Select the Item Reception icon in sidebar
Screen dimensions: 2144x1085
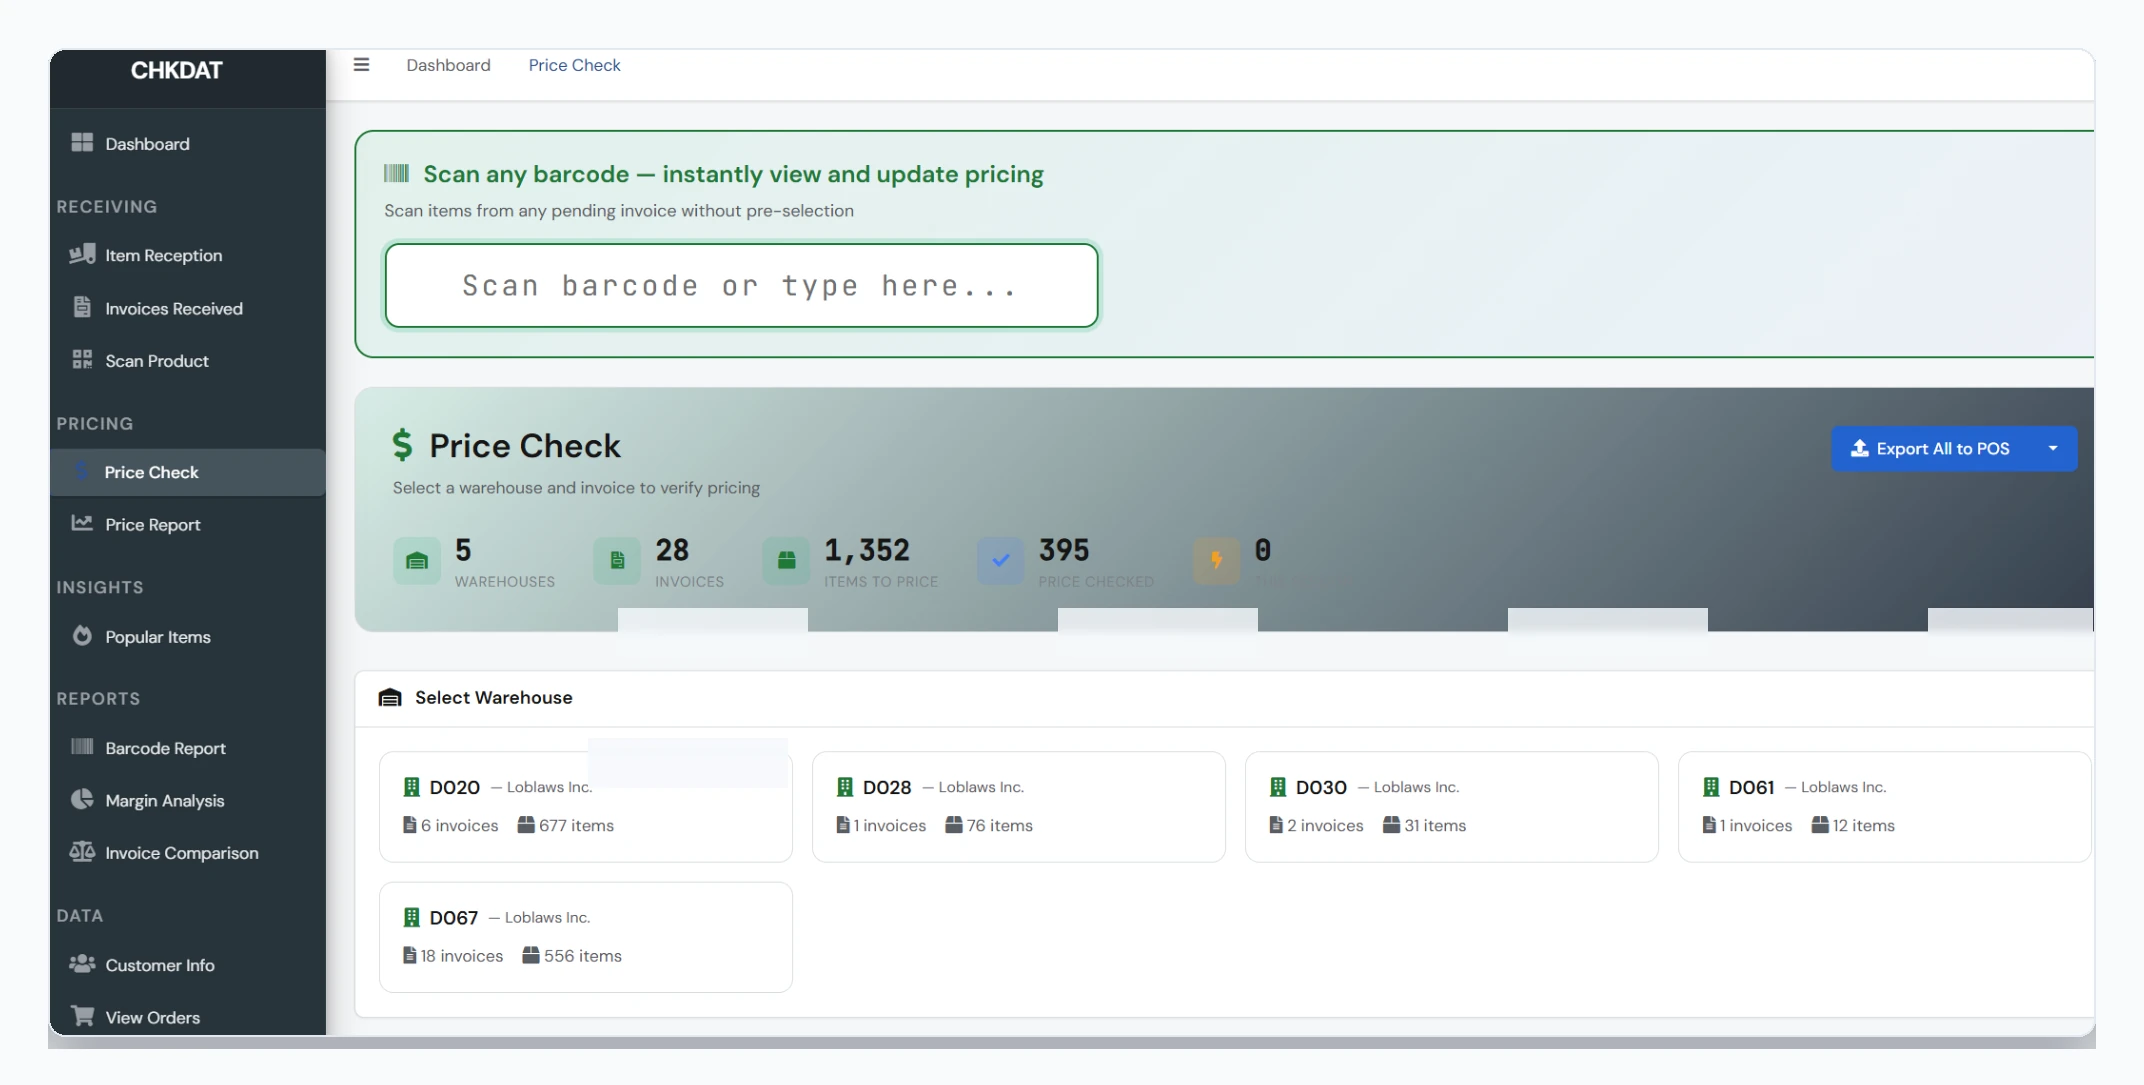(82, 255)
